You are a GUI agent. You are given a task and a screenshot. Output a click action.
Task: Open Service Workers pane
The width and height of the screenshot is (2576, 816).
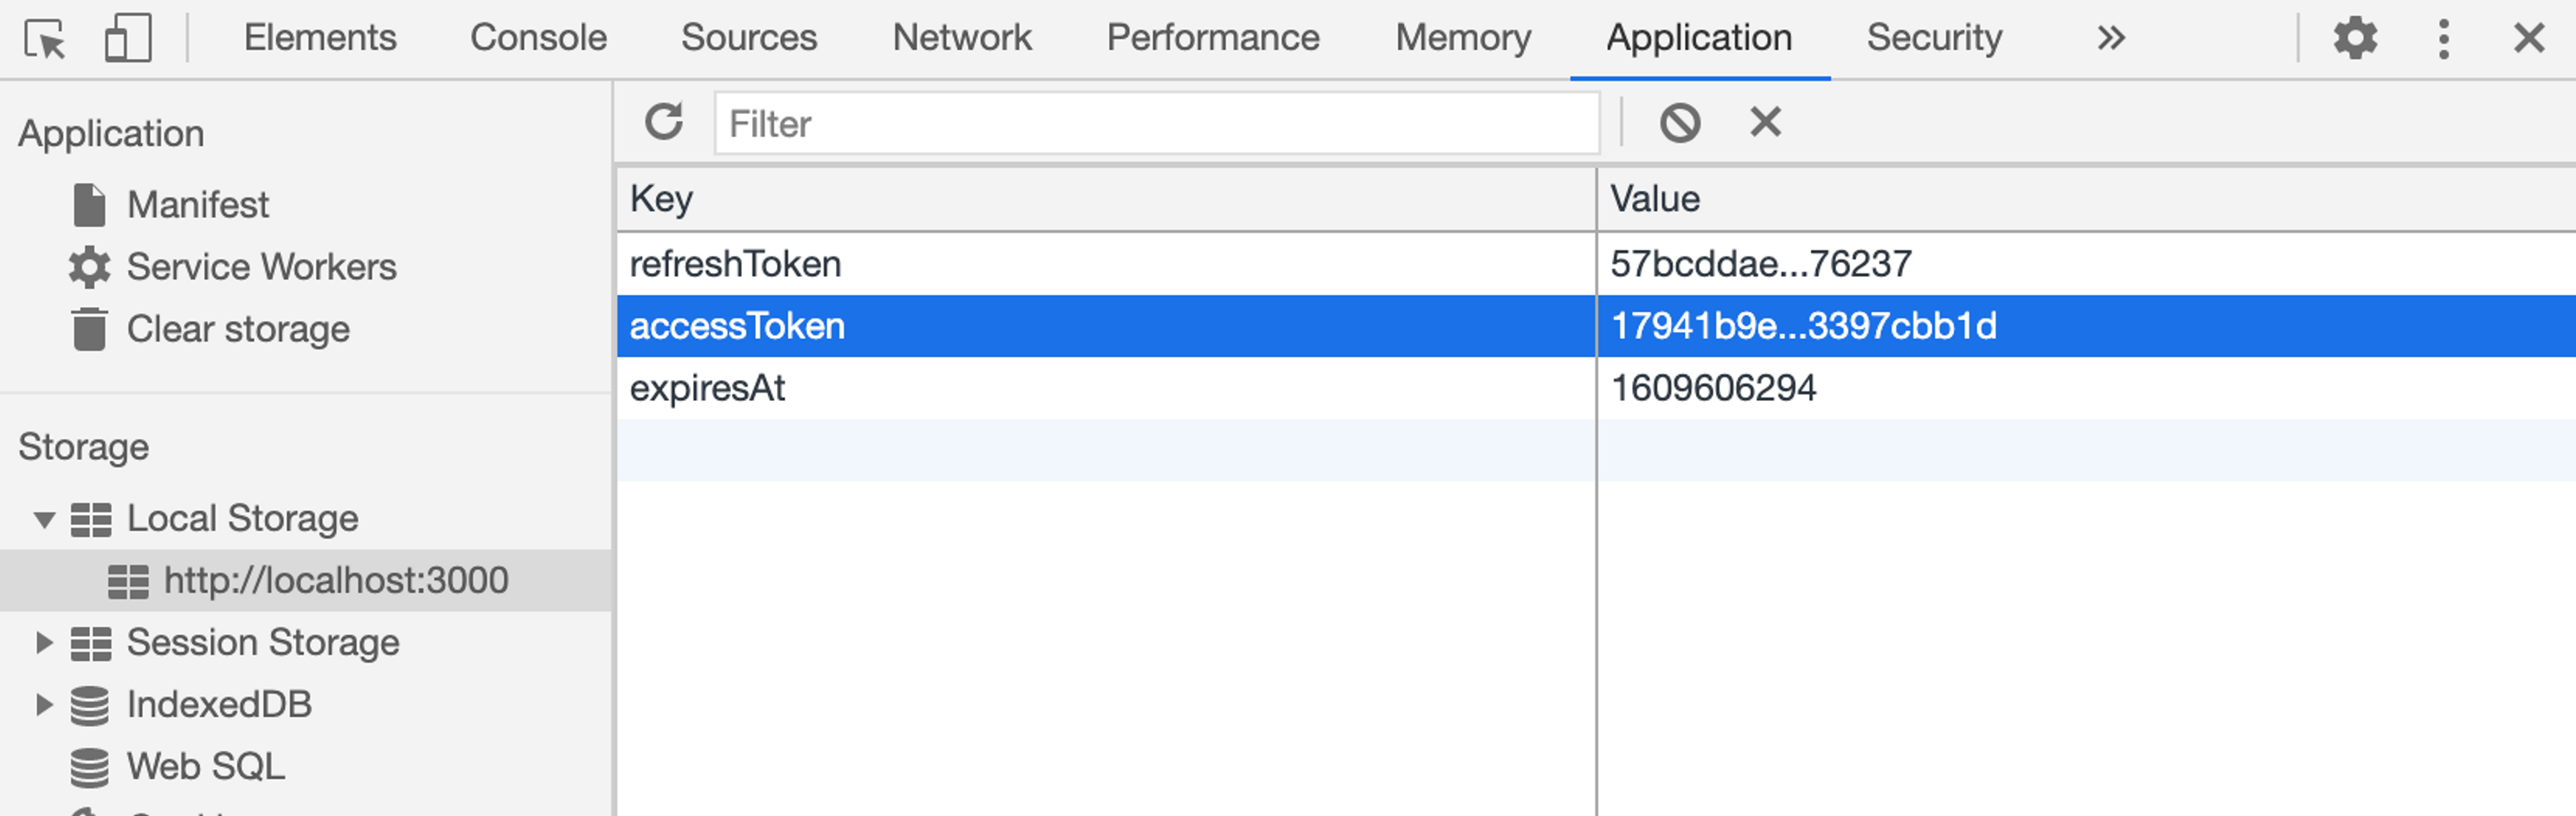pyautogui.click(x=260, y=267)
